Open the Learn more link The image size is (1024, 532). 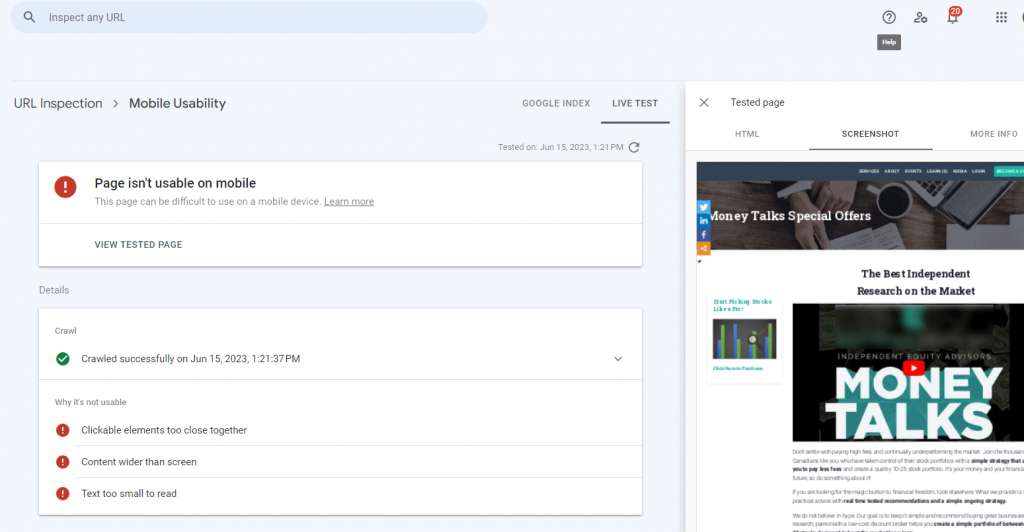[x=349, y=202]
